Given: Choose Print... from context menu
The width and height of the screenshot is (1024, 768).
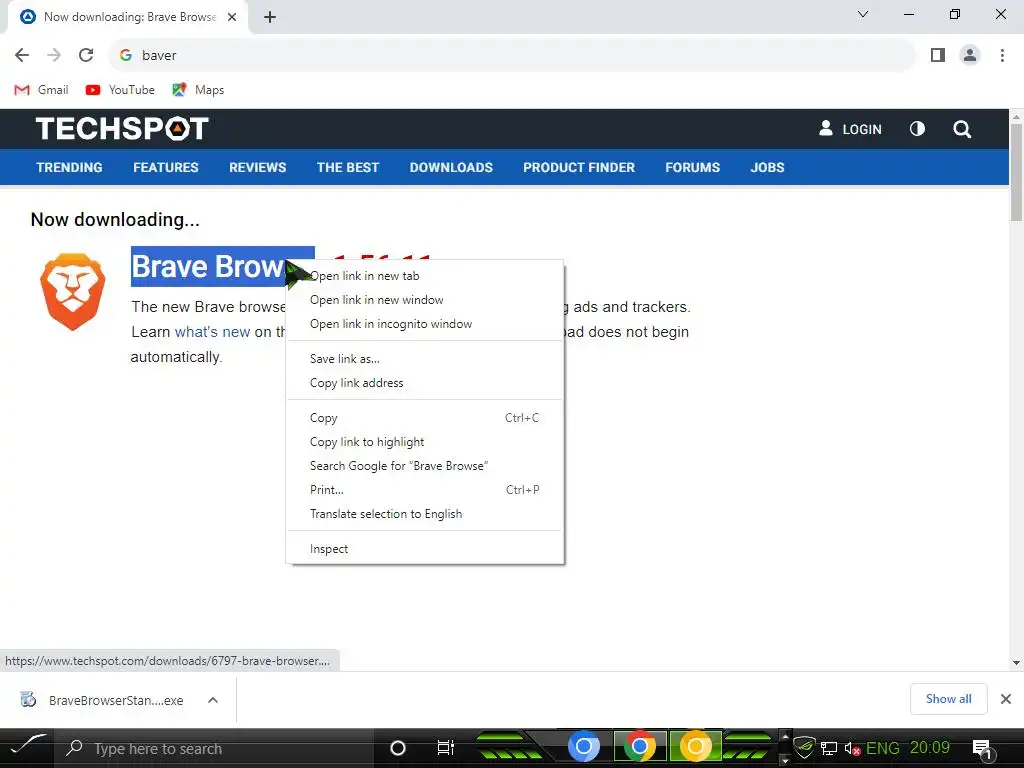Looking at the screenshot, I should pos(424,490).
